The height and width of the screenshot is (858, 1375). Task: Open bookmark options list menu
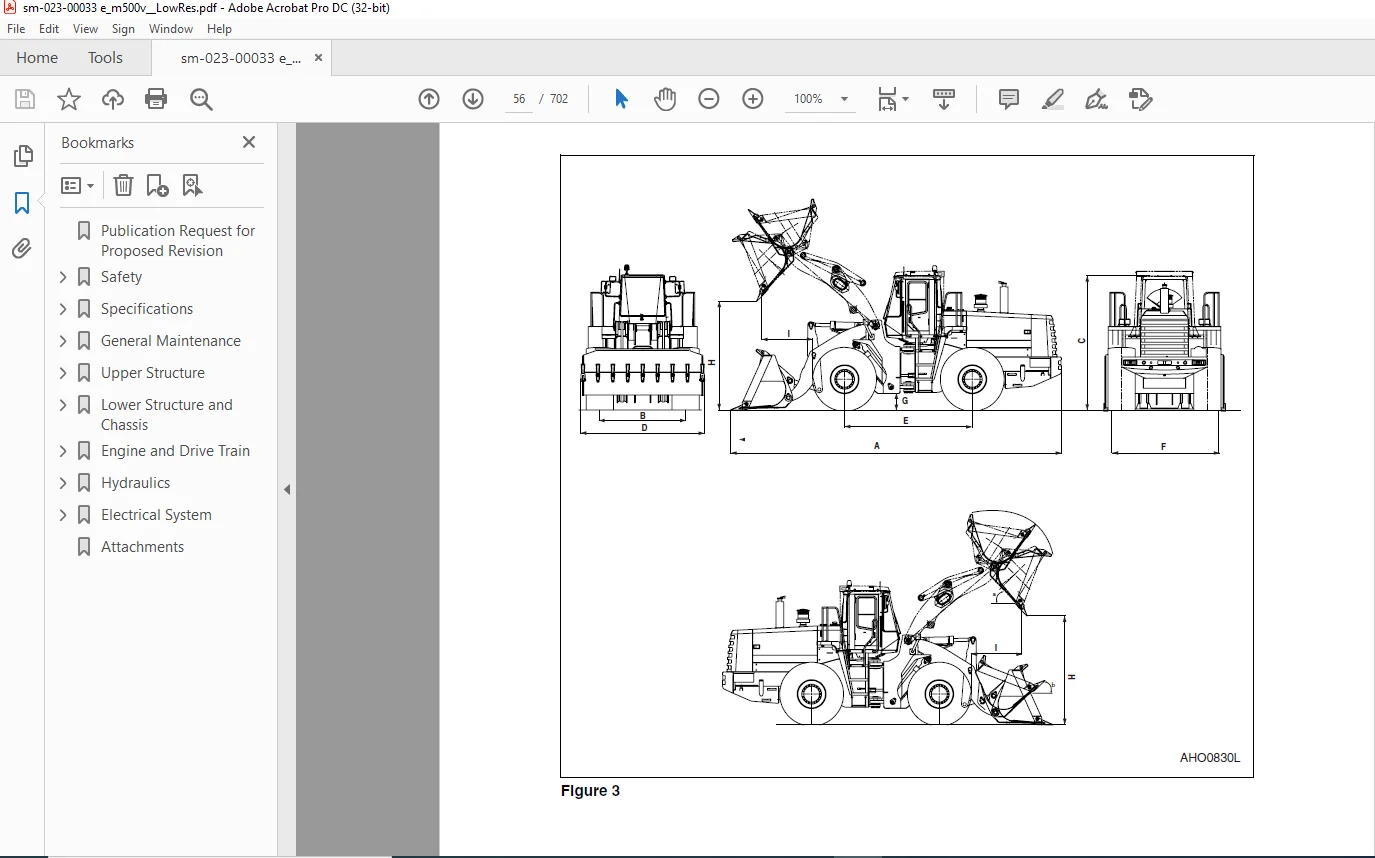(78, 185)
